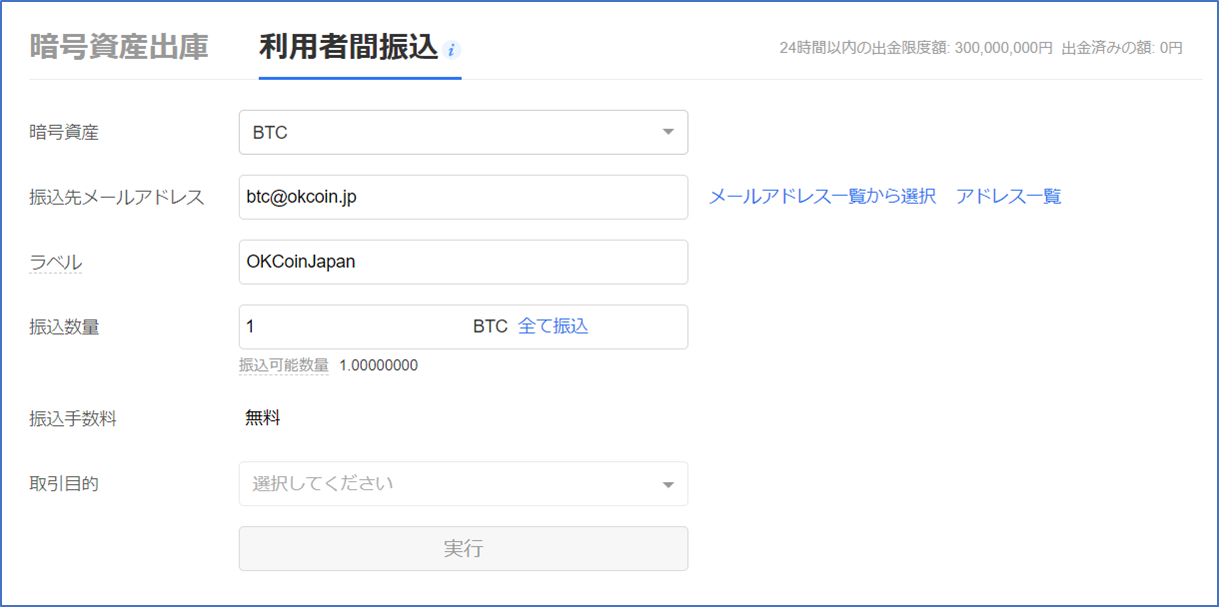Click the 無料 fee text

point(263,418)
